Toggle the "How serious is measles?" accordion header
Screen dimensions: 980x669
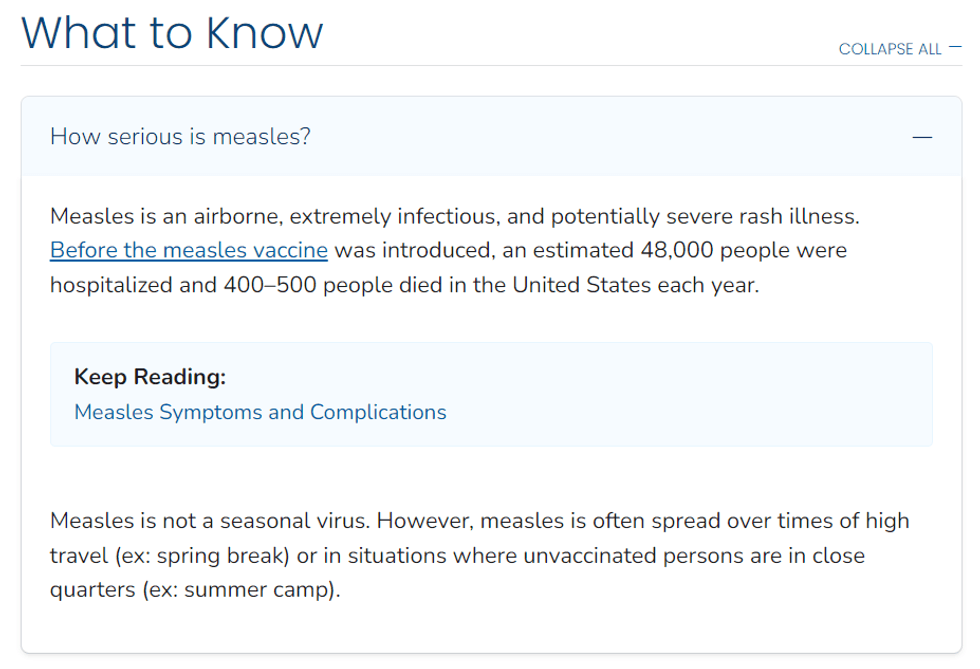click(180, 137)
